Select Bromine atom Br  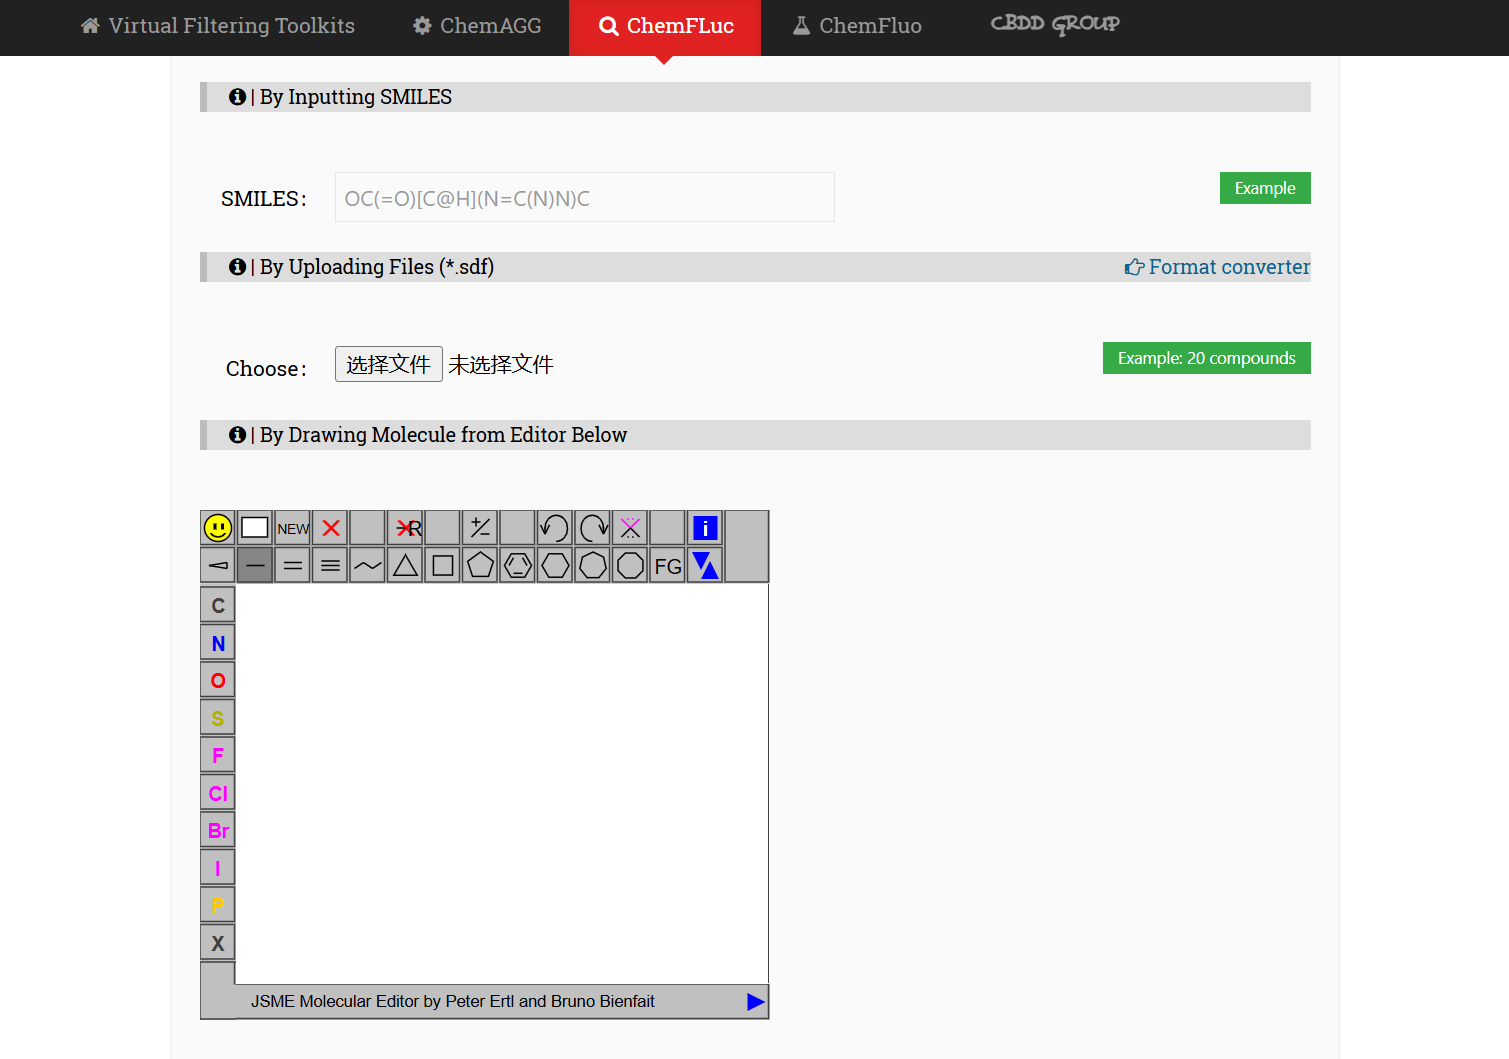click(x=218, y=830)
